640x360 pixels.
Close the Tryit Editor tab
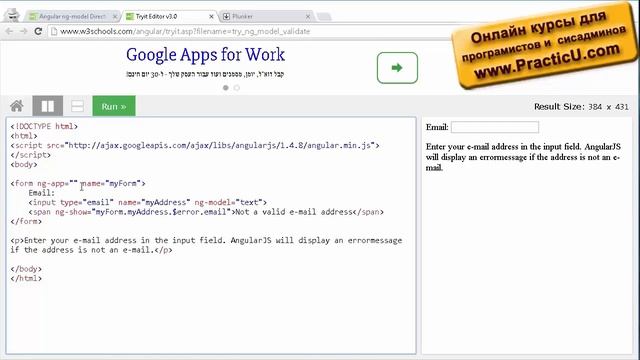[x=211, y=16]
